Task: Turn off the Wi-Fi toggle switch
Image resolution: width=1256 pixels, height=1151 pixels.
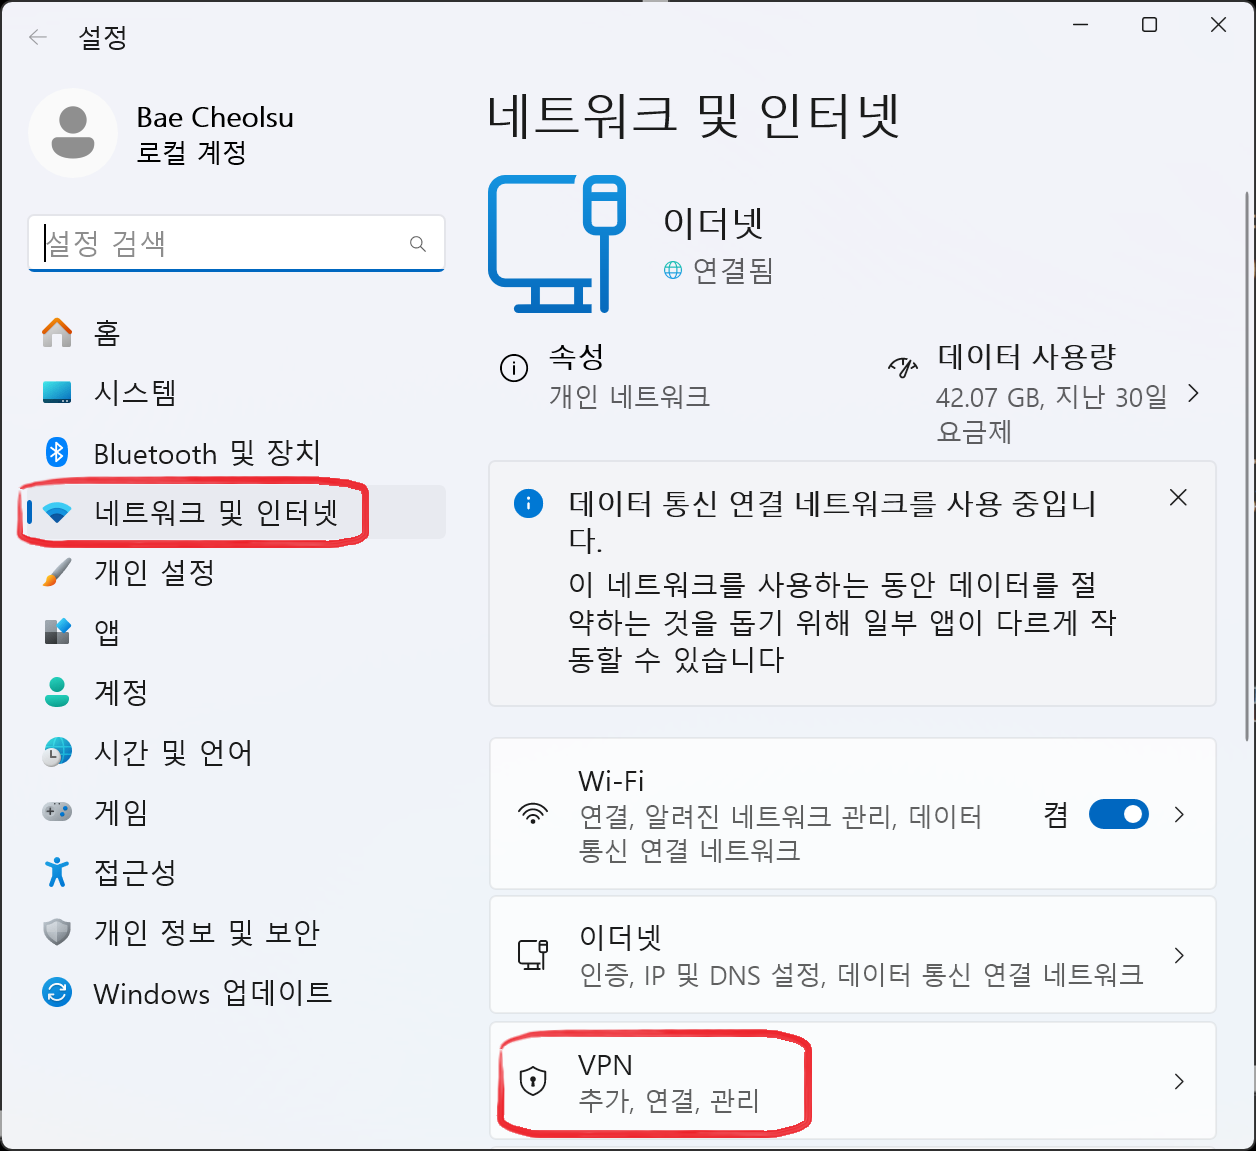Action: (x=1119, y=814)
